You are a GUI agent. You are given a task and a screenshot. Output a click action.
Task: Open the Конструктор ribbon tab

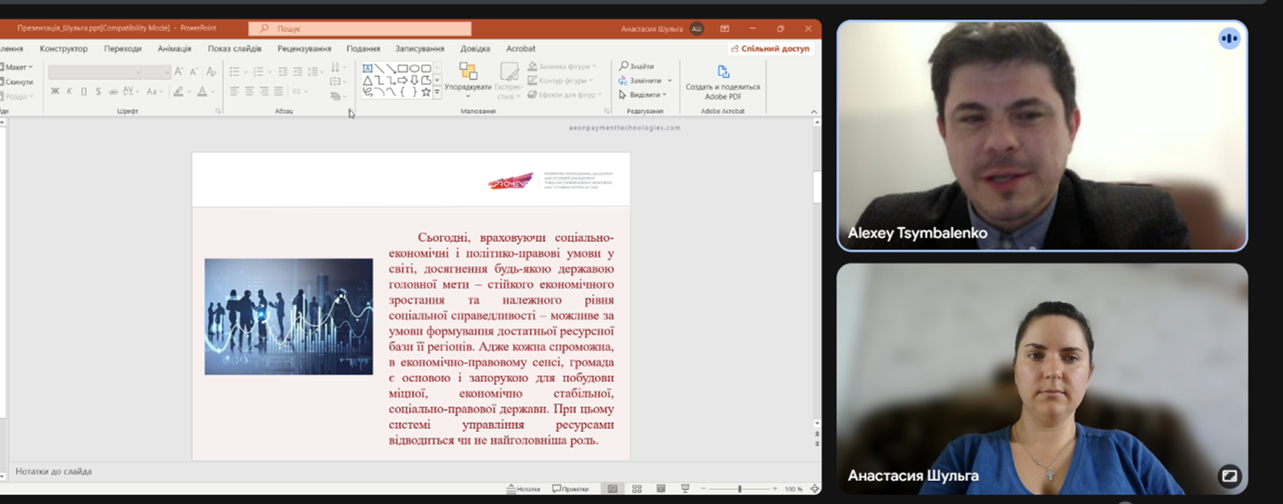pos(64,48)
